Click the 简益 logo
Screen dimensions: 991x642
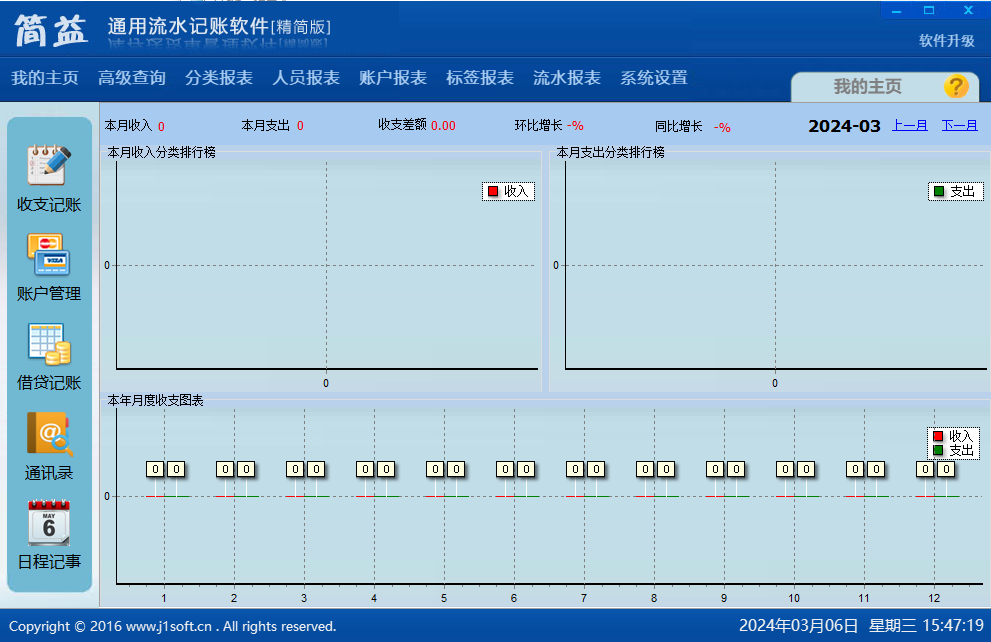pyautogui.click(x=51, y=30)
